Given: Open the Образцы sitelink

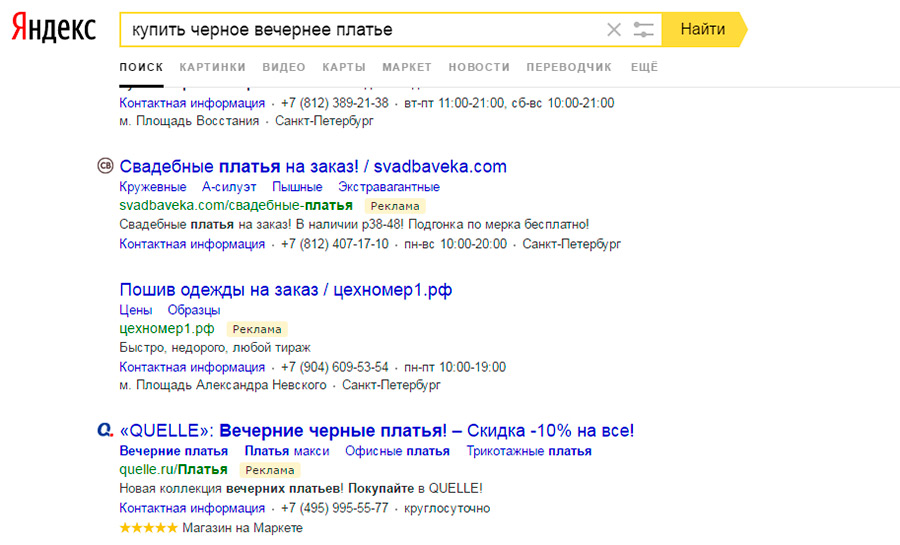Looking at the screenshot, I should click(193, 310).
